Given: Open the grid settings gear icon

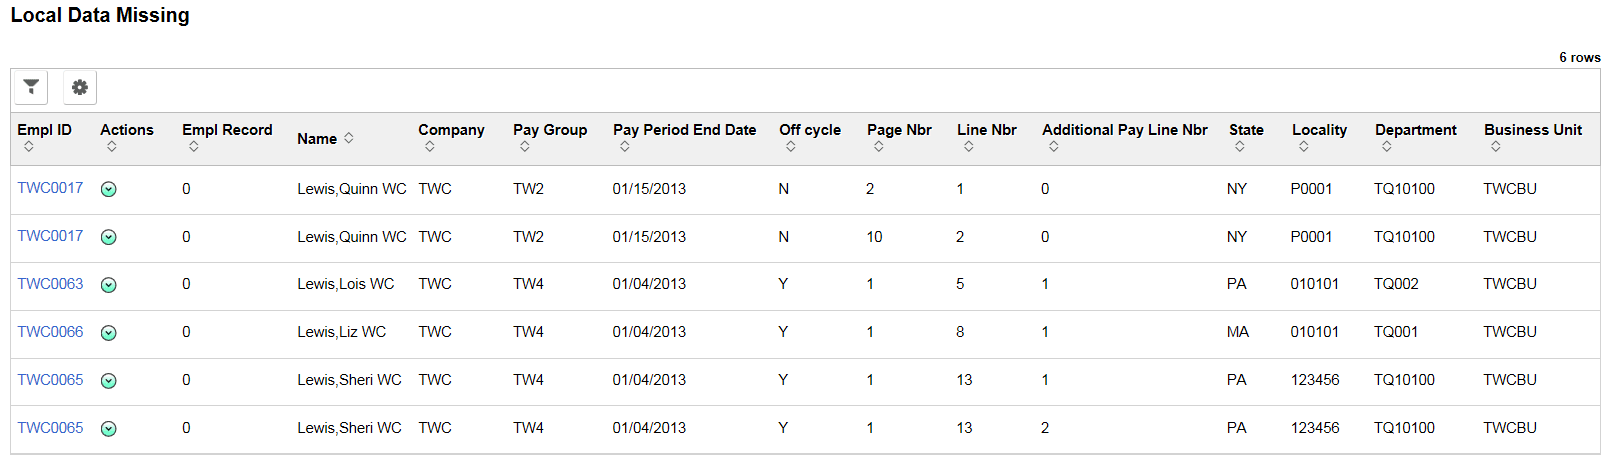Looking at the screenshot, I should pos(80,87).
